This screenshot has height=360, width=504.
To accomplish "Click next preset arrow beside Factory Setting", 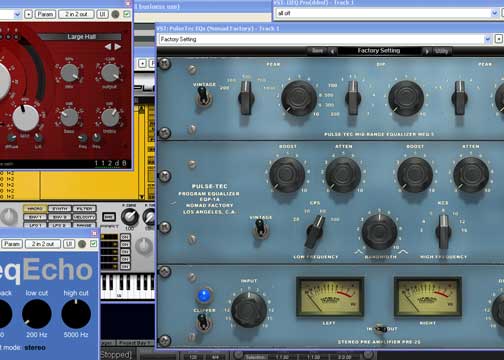I will click(x=426, y=51).
